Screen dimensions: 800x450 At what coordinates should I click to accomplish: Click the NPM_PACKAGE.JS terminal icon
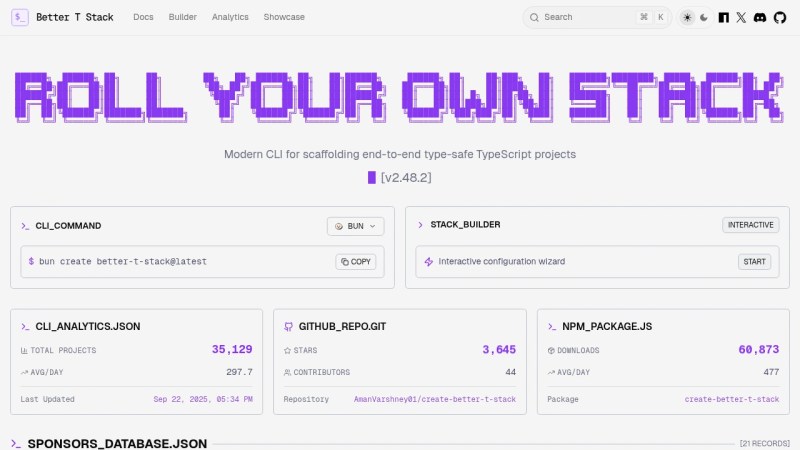552,327
